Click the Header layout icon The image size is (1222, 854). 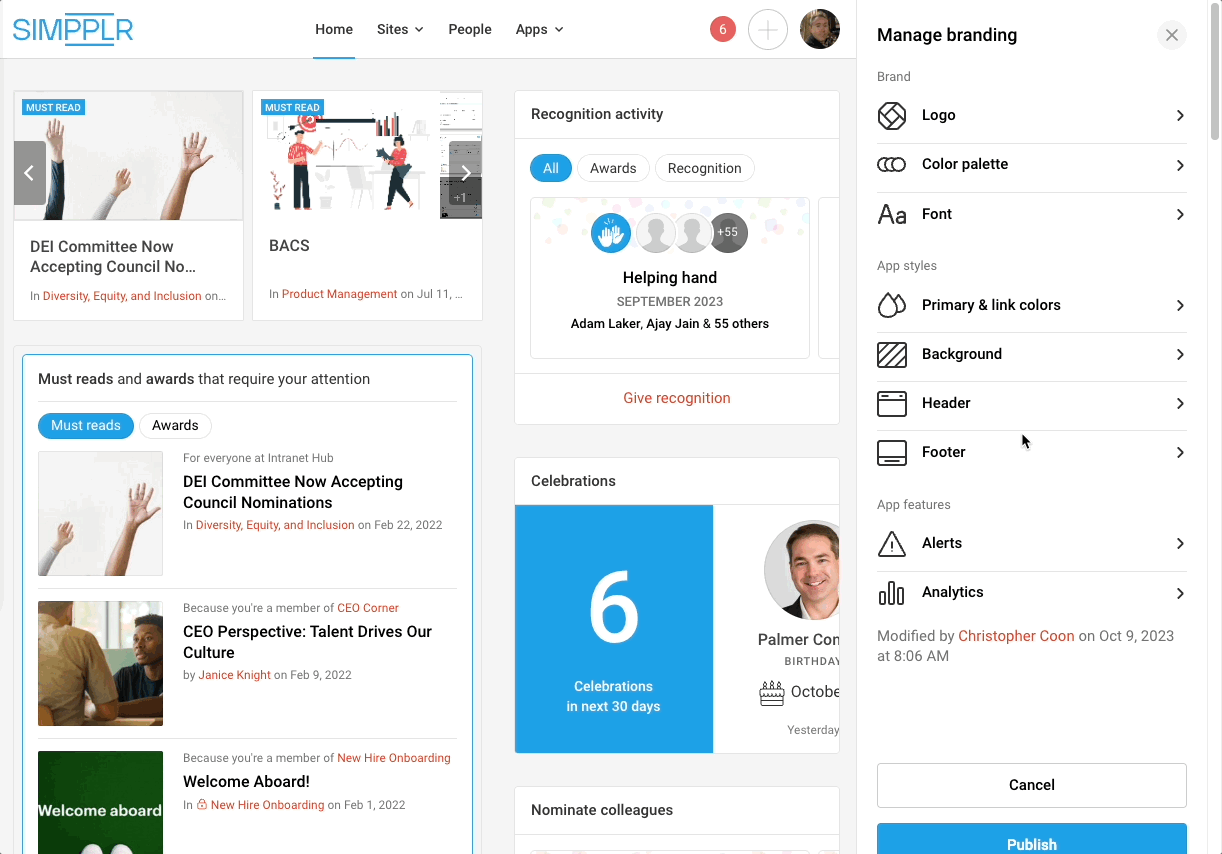pyautogui.click(x=891, y=404)
